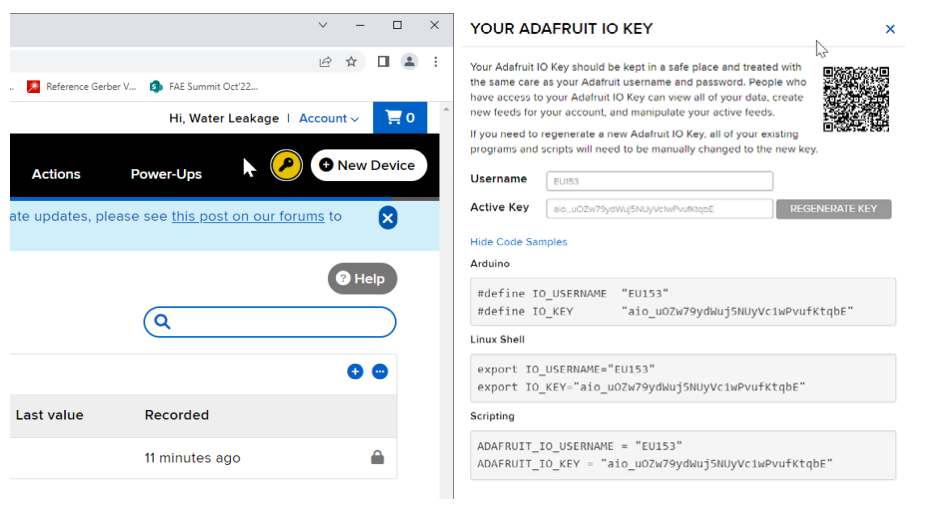Click the Linux Shell code box
Screen dimensions: 930x508
(x=683, y=378)
